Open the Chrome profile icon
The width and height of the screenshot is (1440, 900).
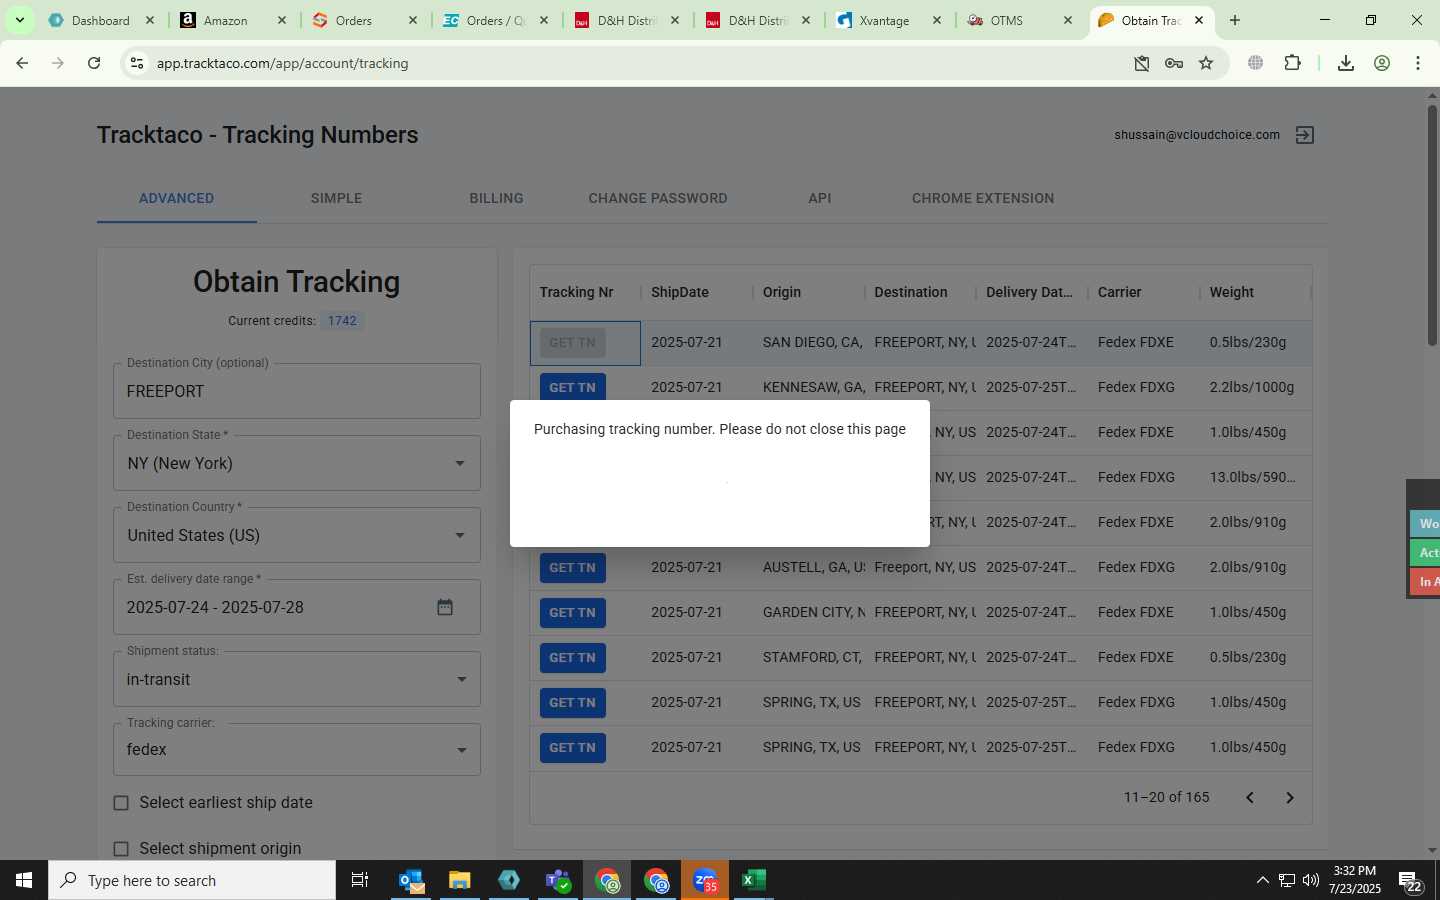(x=1382, y=63)
